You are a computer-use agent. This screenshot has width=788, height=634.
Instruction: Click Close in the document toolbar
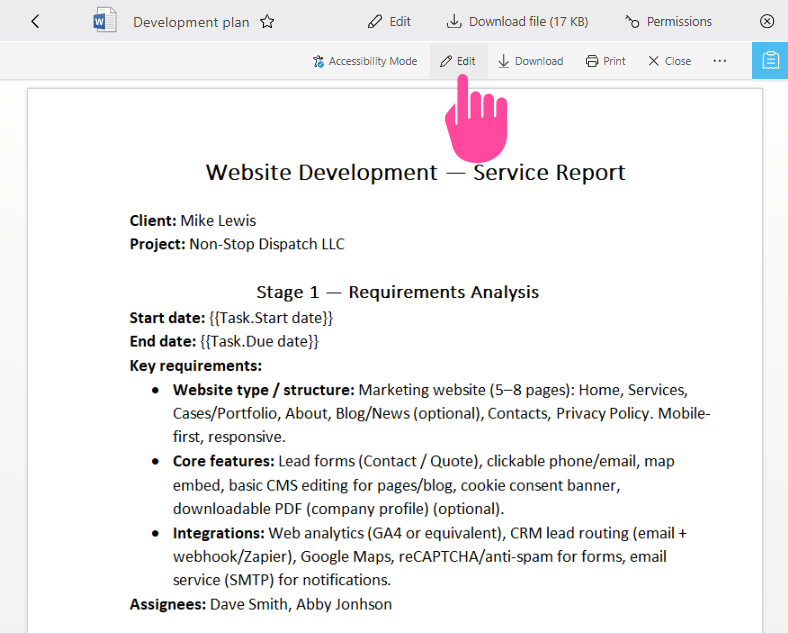(669, 61)
